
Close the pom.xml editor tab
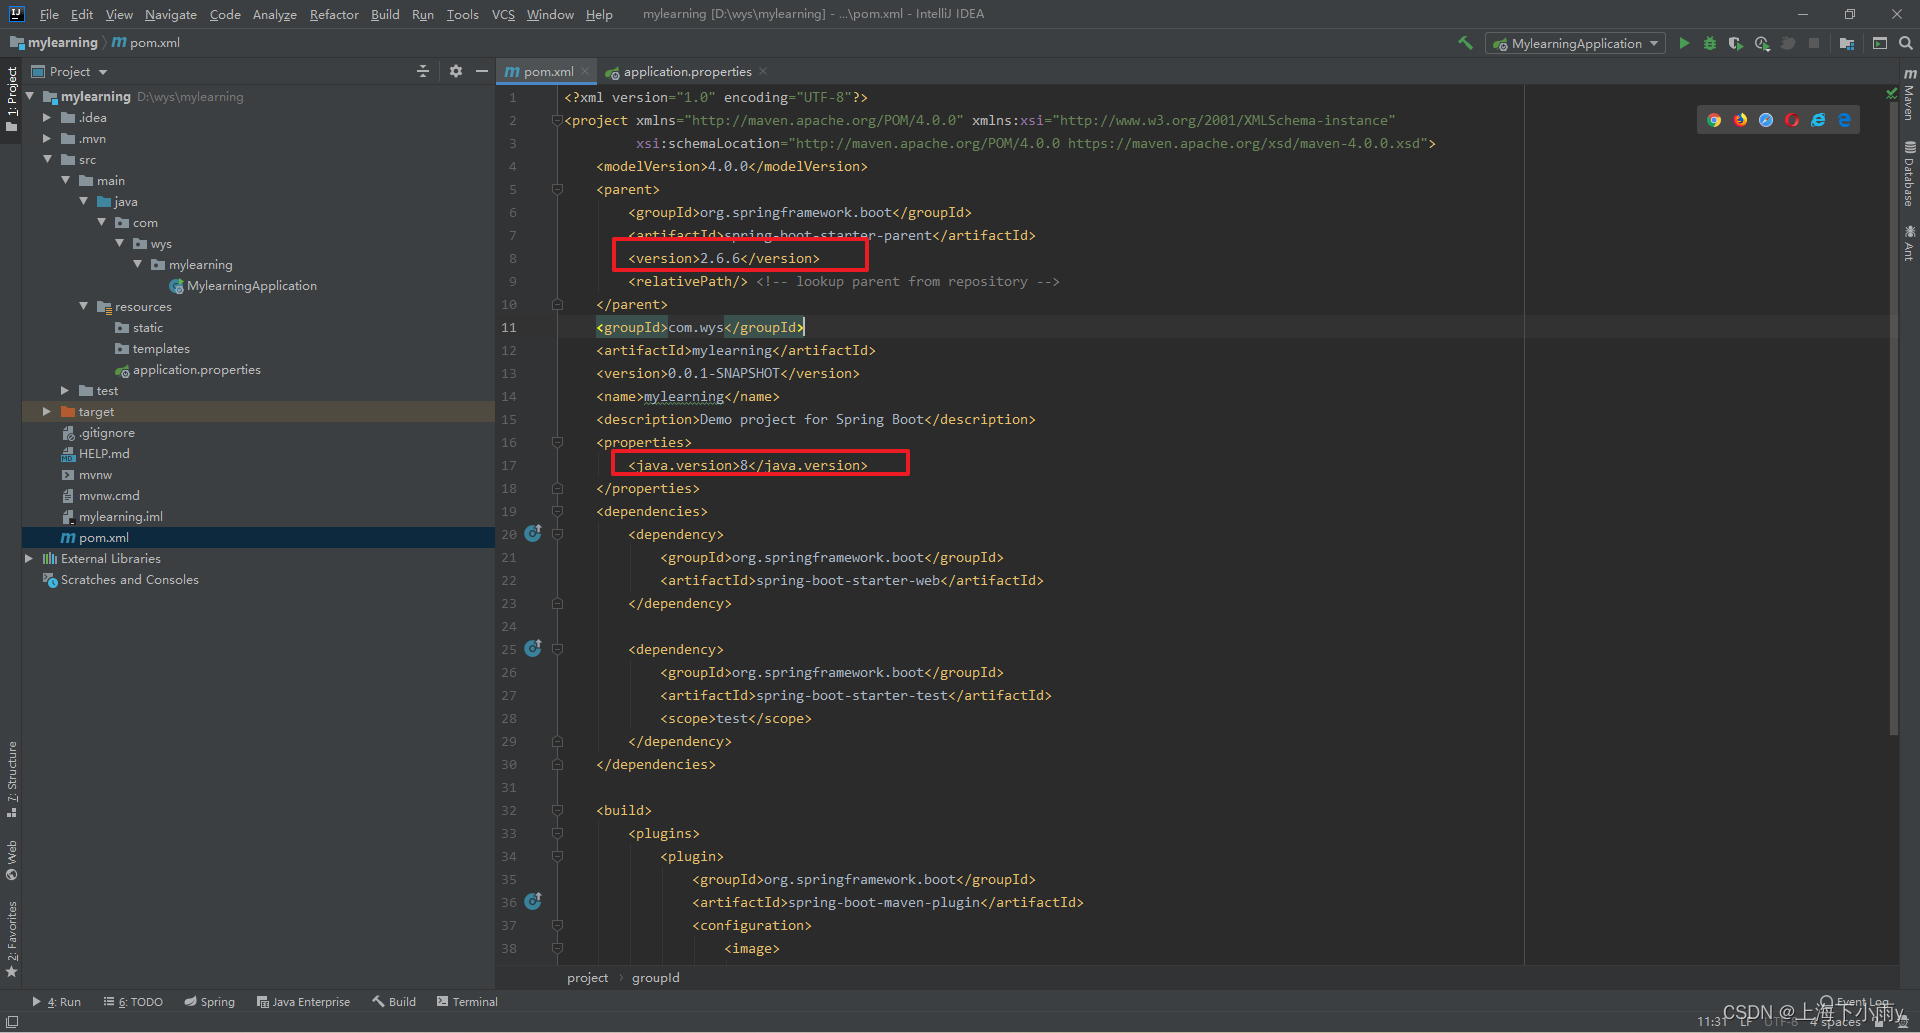coord(586,71)
